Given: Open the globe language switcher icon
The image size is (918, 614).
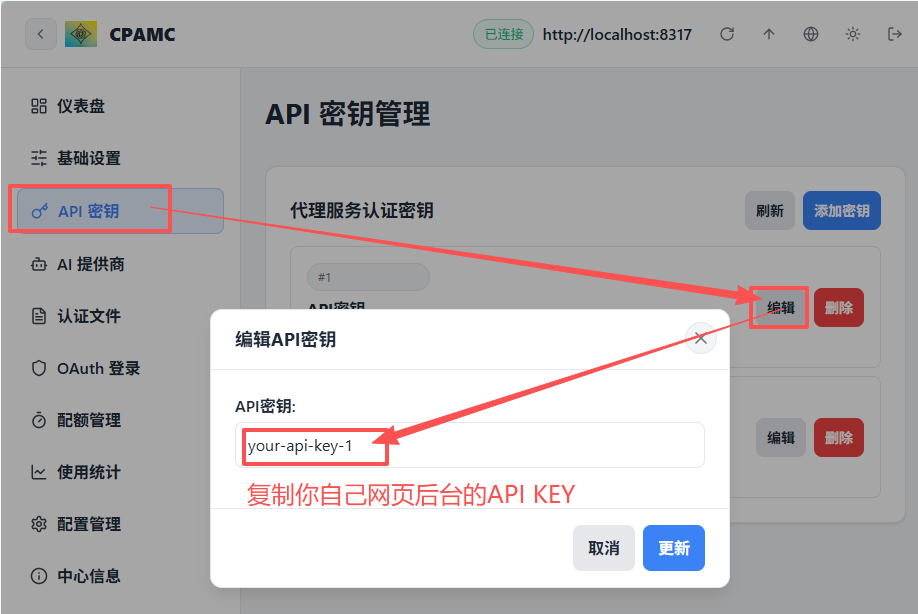Looking at the screenshot, I should [811, 34].
